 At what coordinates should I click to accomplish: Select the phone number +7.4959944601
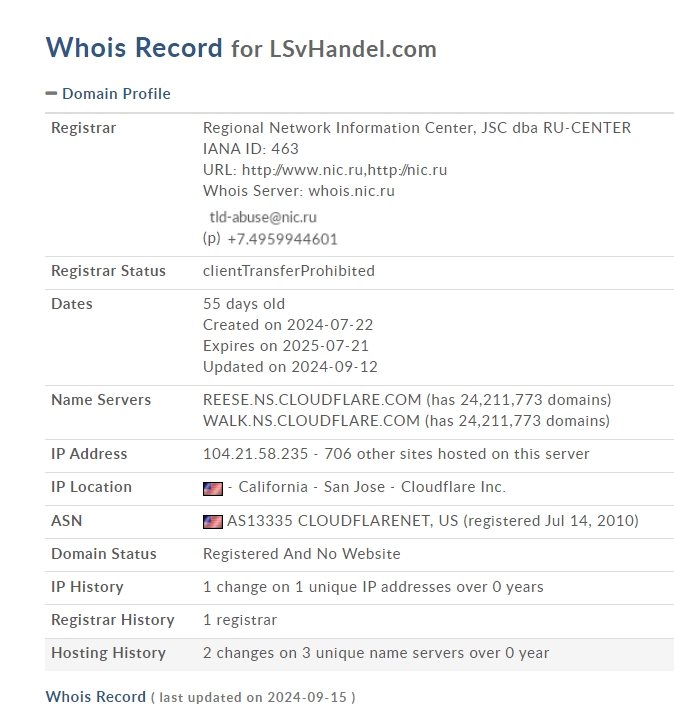coord(282,239)
